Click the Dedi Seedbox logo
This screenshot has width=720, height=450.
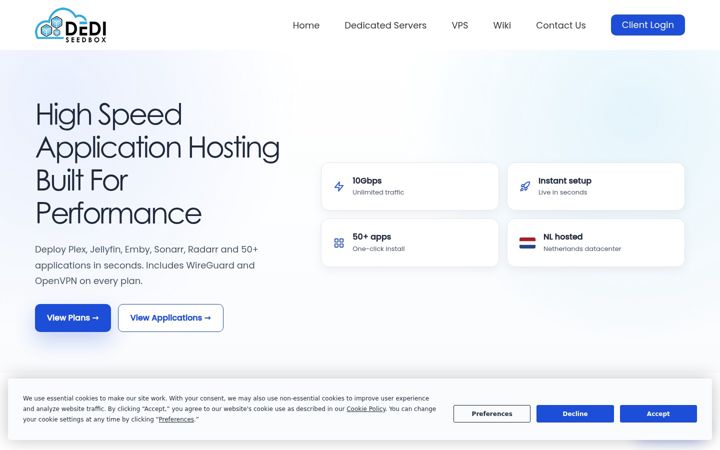71,25
